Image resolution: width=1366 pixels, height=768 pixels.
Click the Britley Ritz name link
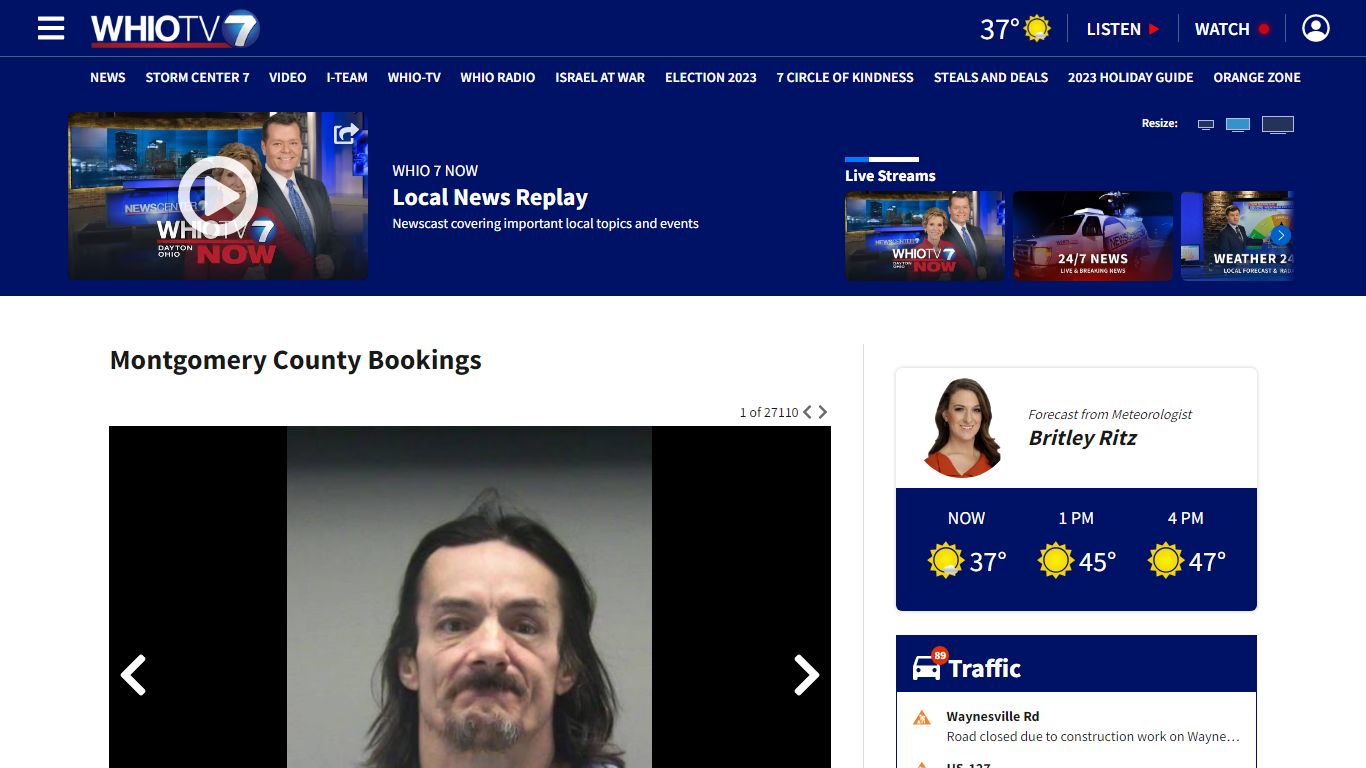click(x=1083, y=438)
